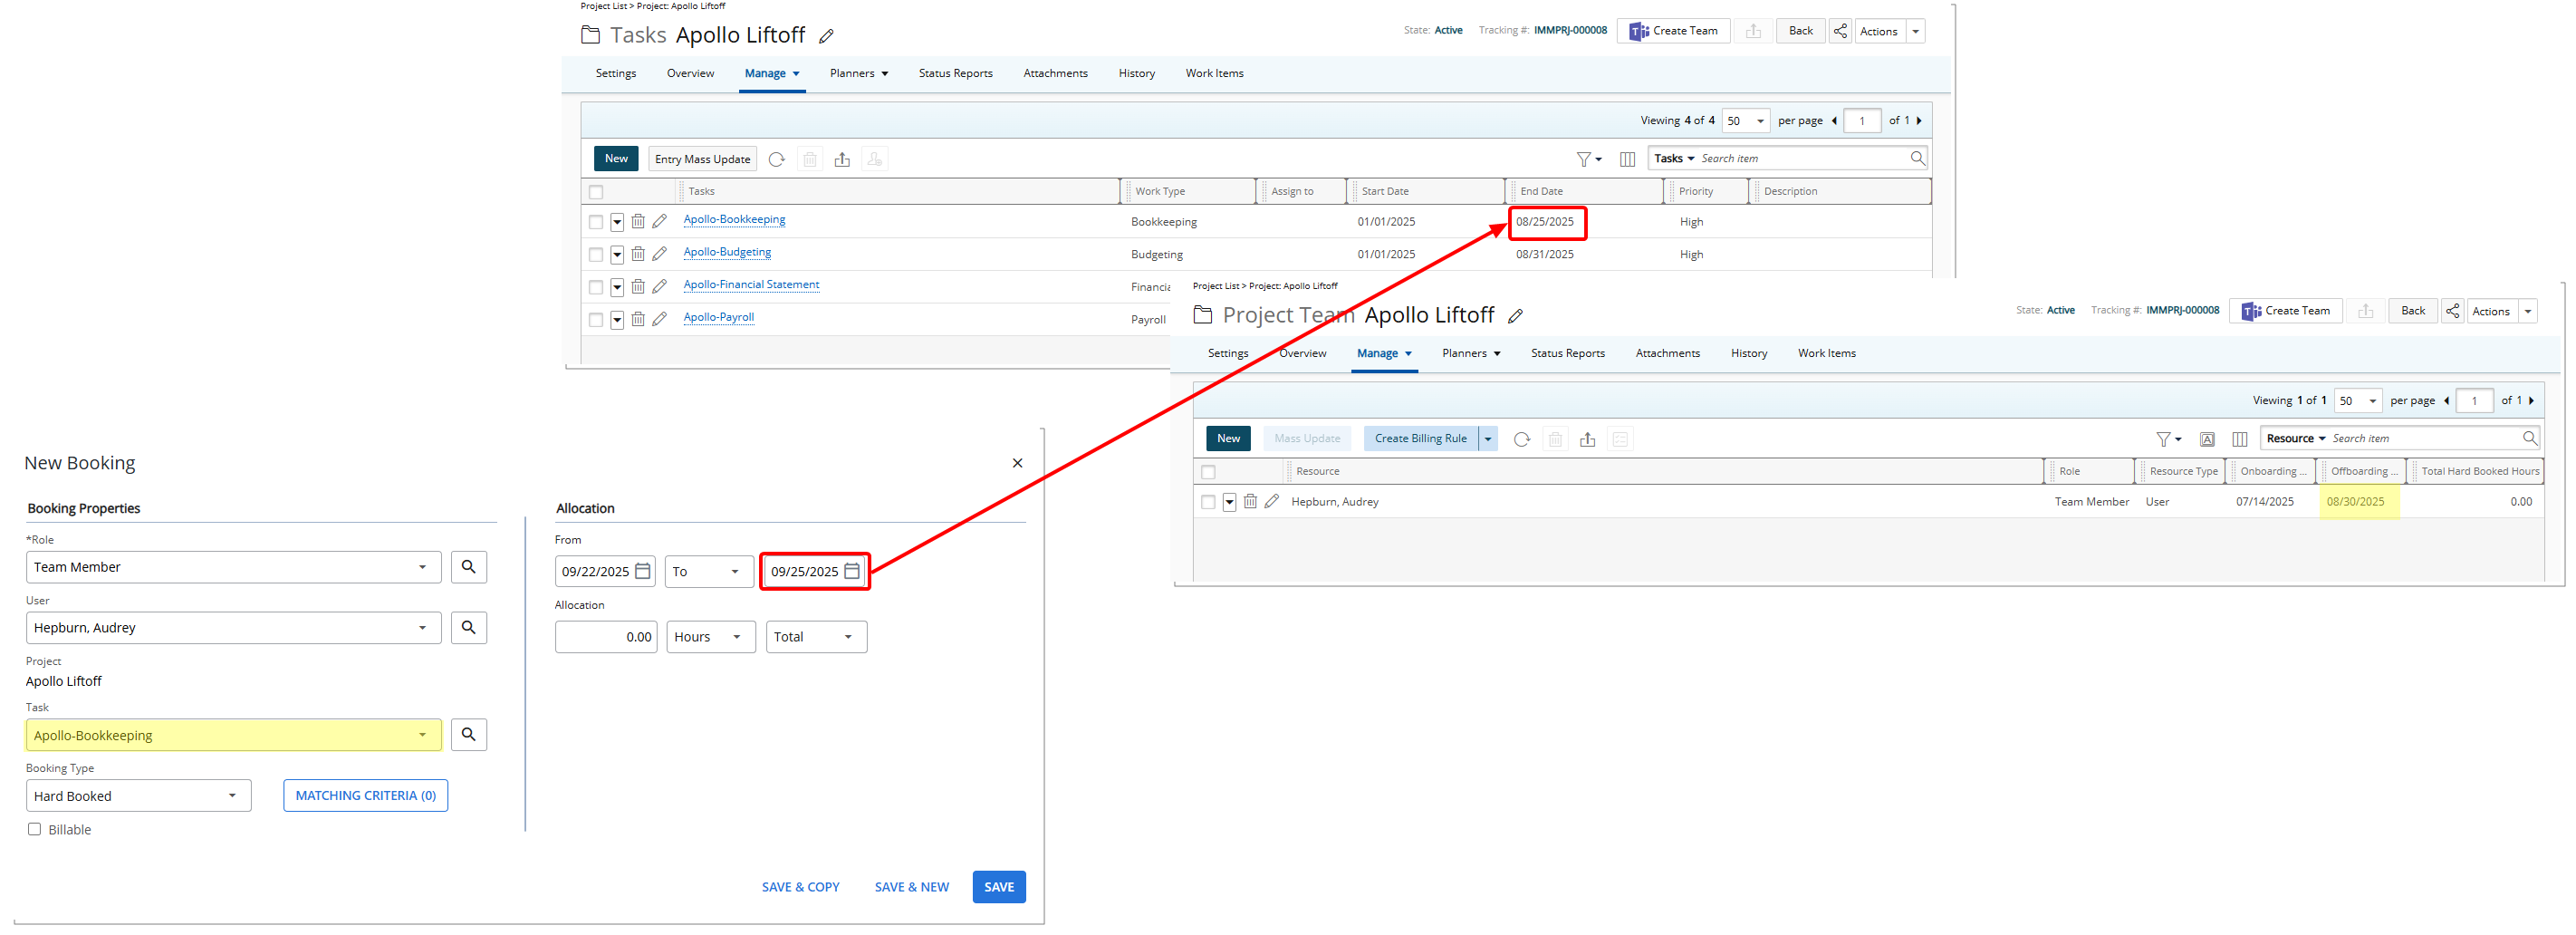Click the column chooser icon in Tasks toolbar
Screen dimensions: 2576x935
coord(1627,159)
